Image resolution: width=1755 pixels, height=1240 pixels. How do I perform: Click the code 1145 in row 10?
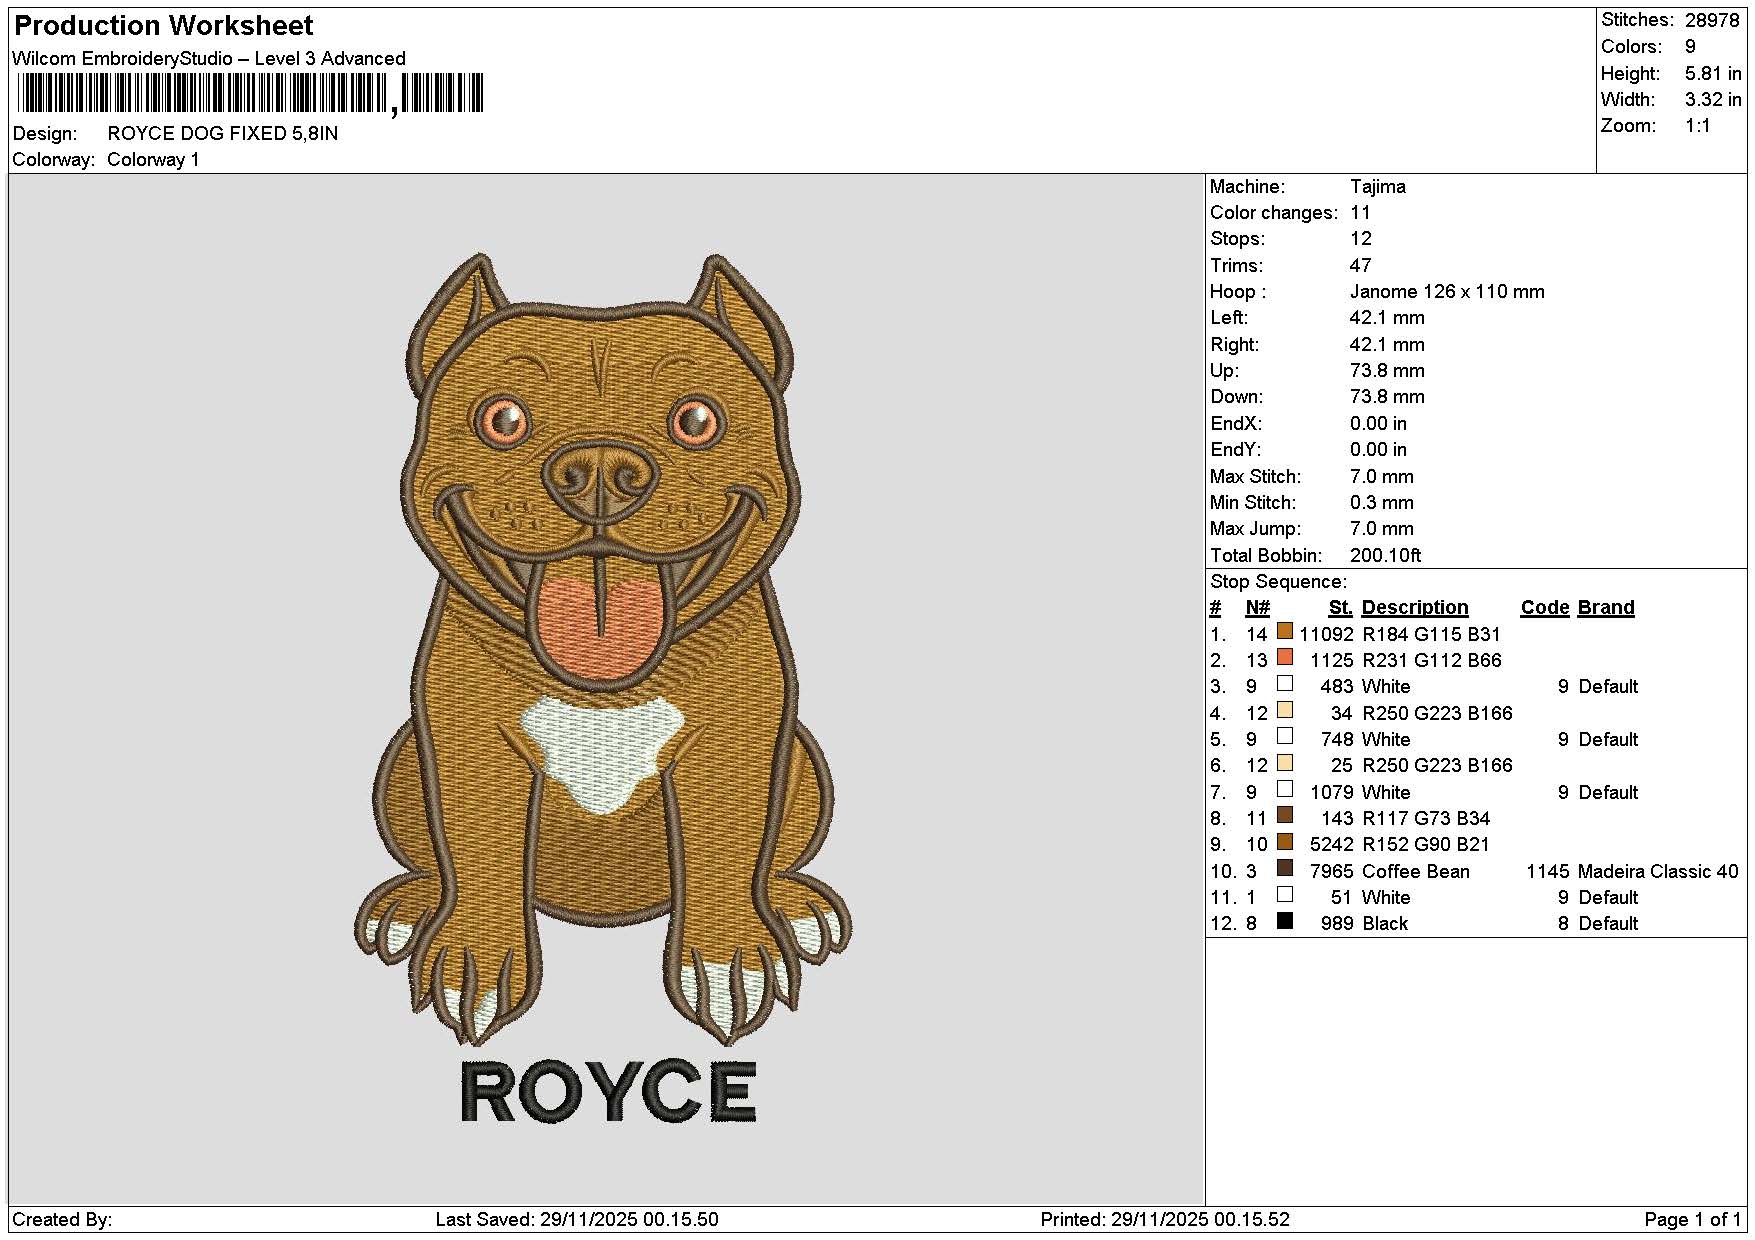[1548, 872]
